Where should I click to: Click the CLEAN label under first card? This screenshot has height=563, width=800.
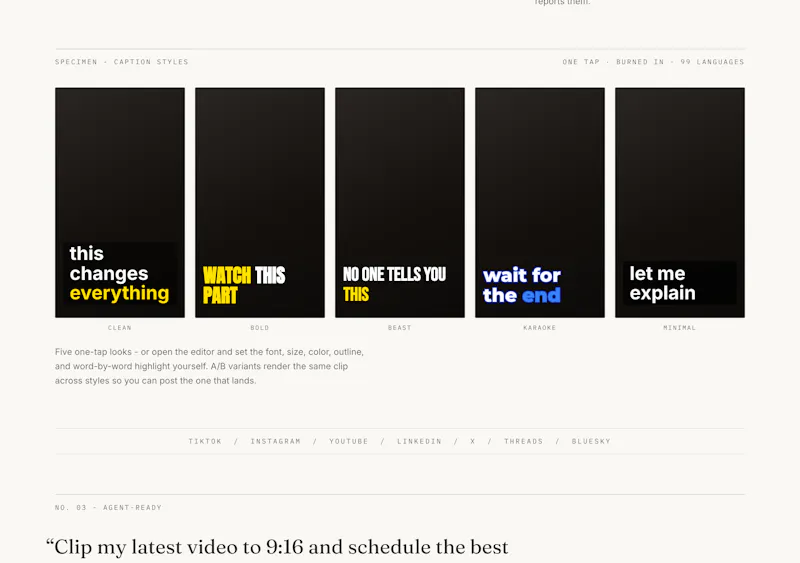click(120, 328)
